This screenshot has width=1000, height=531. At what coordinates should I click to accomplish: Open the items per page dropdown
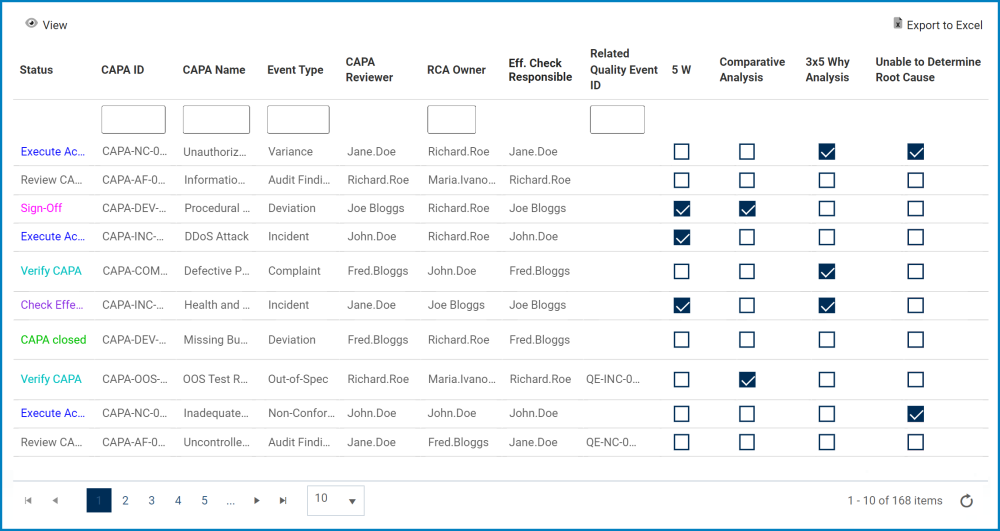tap(335, 500)
